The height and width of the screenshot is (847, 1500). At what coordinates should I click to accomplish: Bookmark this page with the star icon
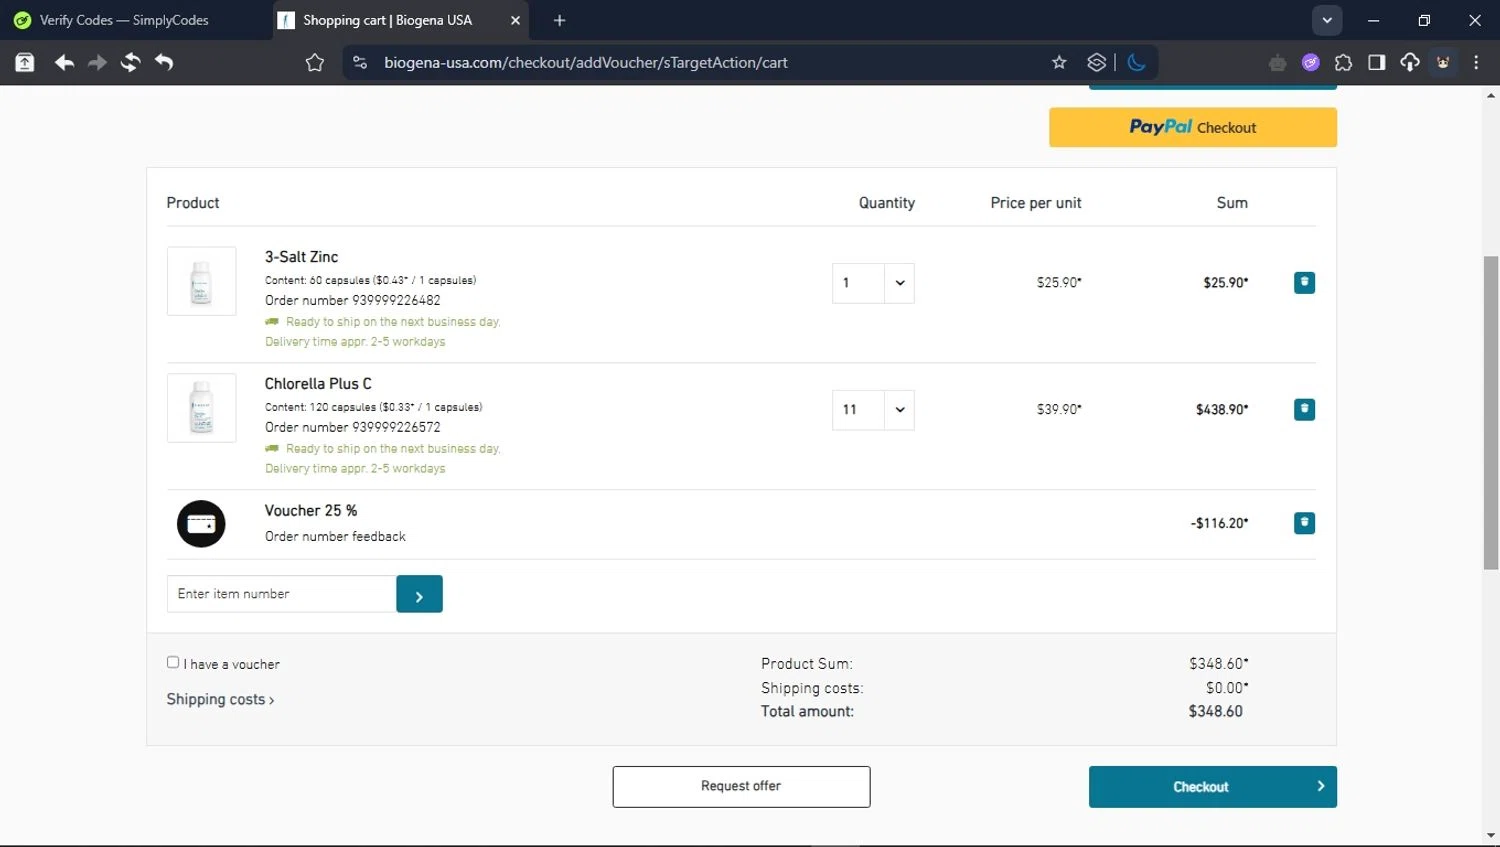coord(1059,63)
